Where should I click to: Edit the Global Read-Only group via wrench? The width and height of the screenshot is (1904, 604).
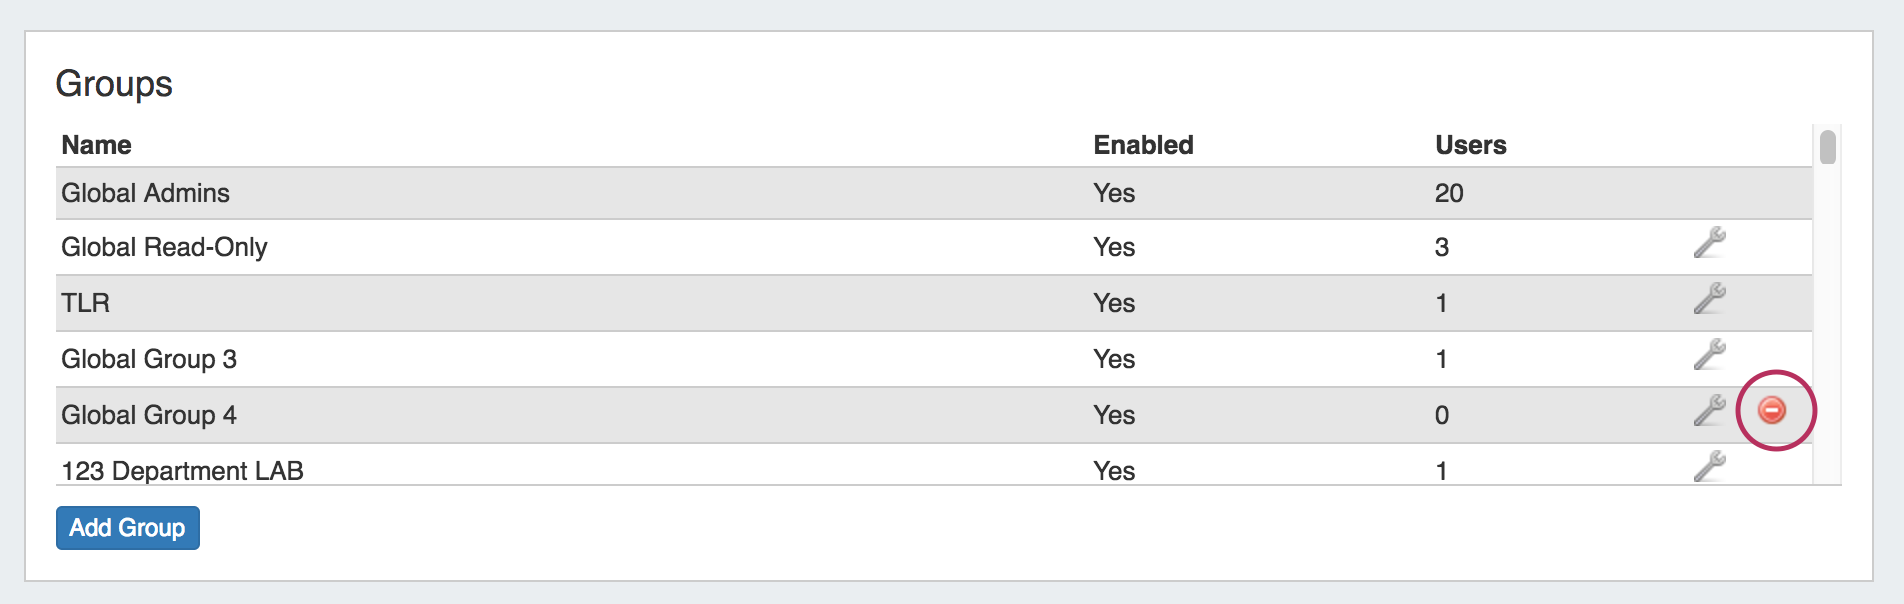click(1709, 243)
